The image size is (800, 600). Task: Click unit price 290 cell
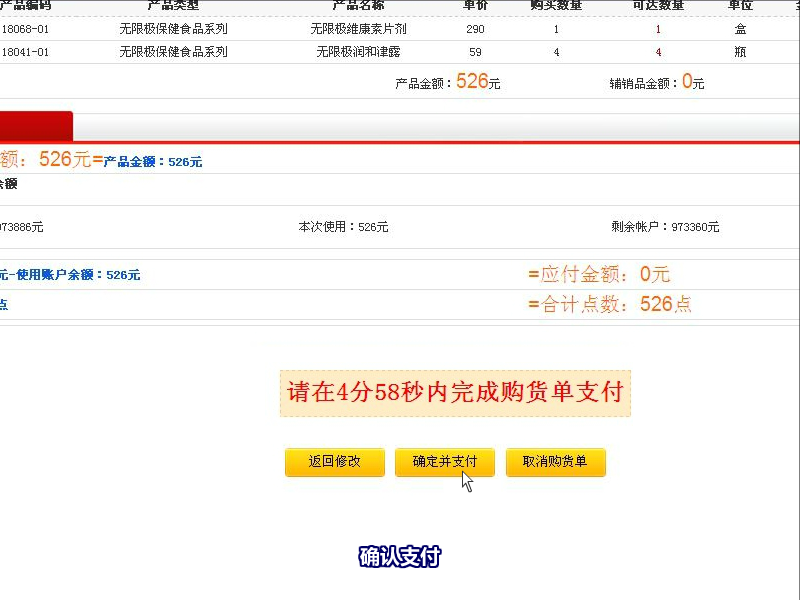475,29
